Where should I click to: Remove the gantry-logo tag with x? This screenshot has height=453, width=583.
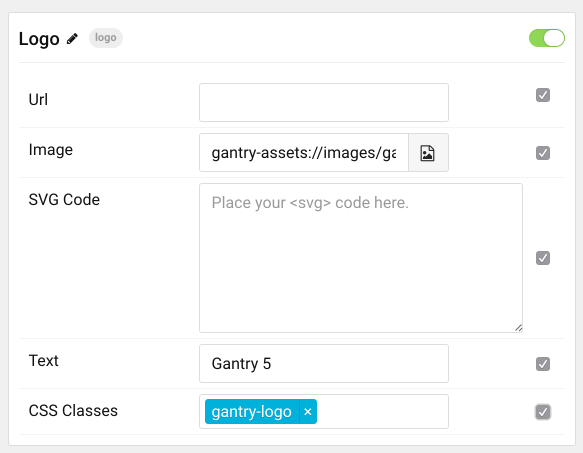308,412
